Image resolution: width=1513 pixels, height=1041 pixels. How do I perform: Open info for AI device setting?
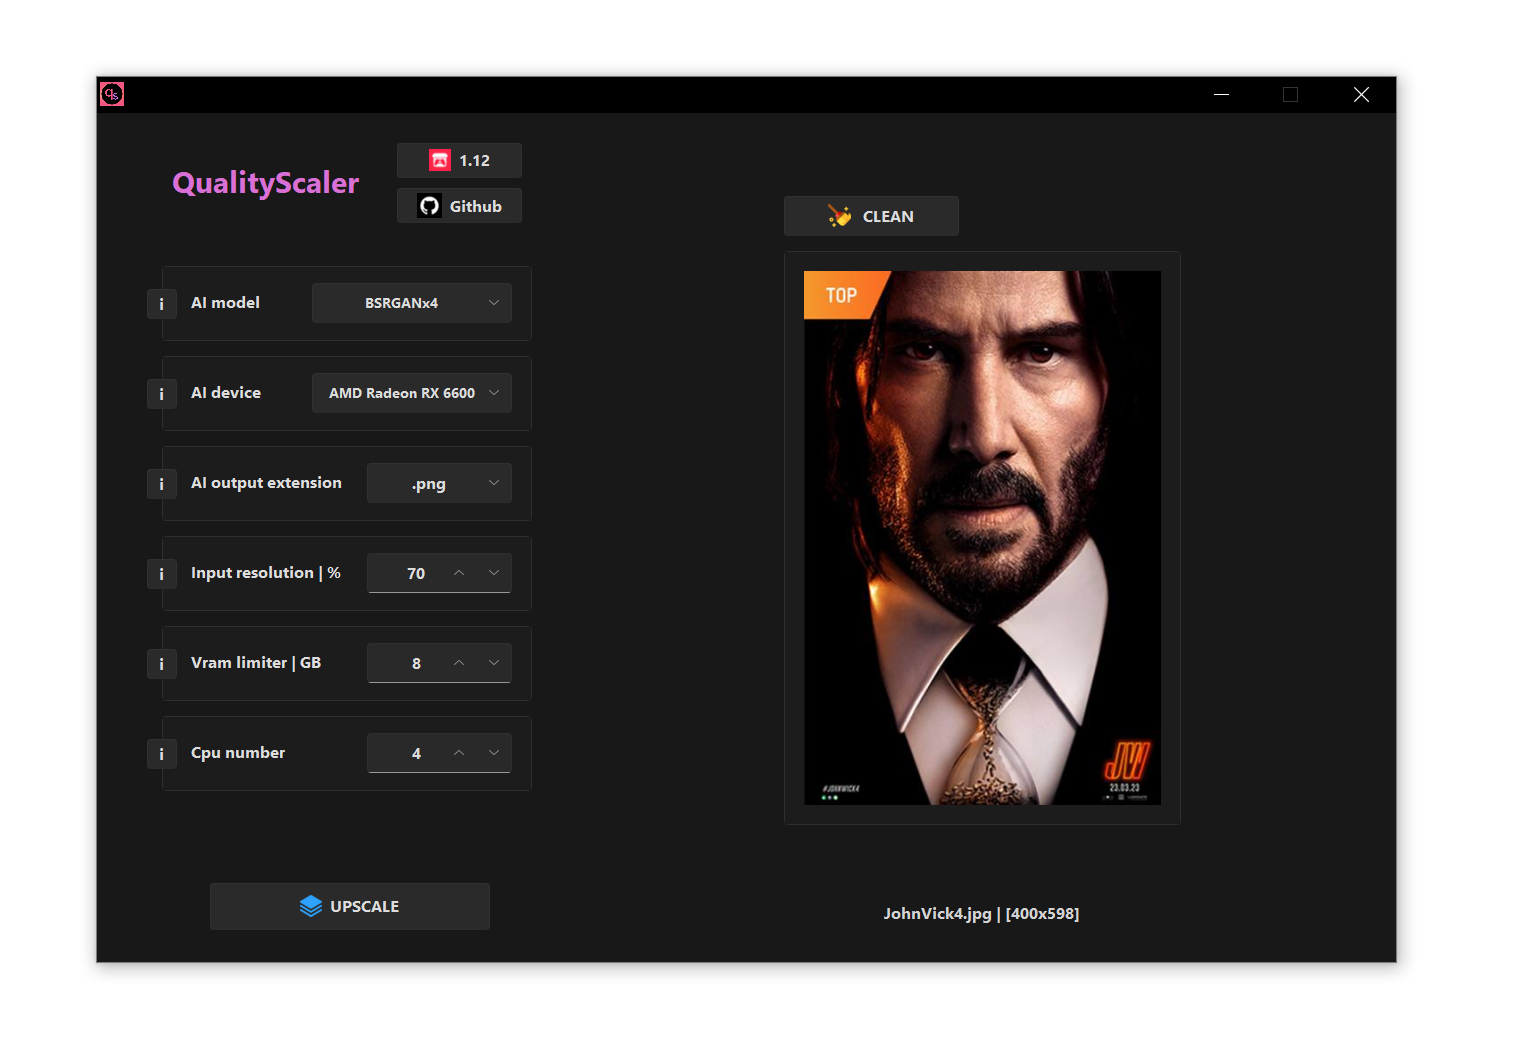(x=161, y=393)
